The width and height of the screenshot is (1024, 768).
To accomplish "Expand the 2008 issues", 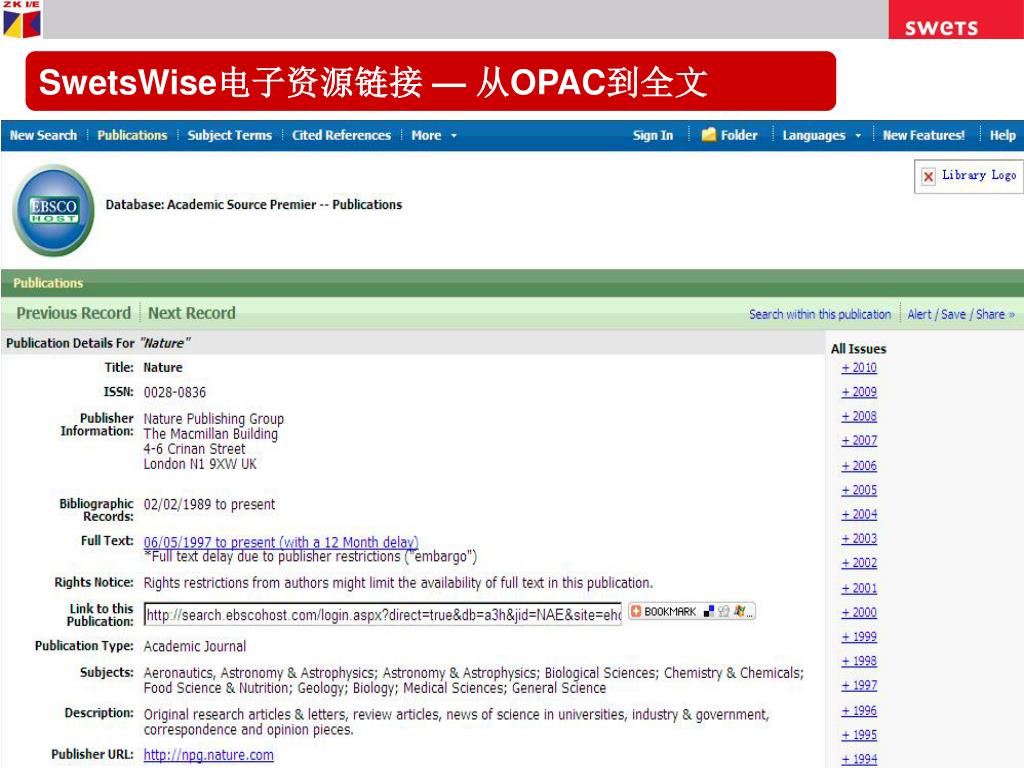I will [859, 416].
